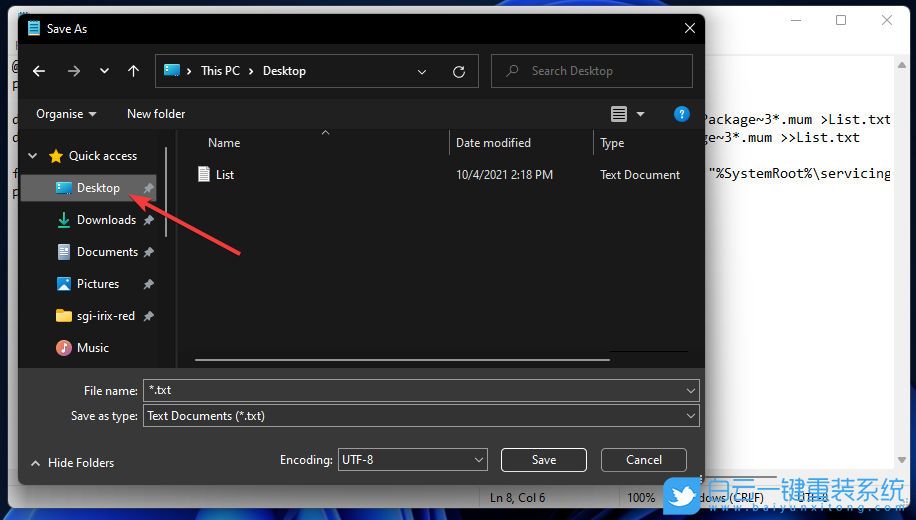Click the pin icon beside Documents
Image resolution: width=916 pixels, height=520 pixels.
click(x=149, y=252)
